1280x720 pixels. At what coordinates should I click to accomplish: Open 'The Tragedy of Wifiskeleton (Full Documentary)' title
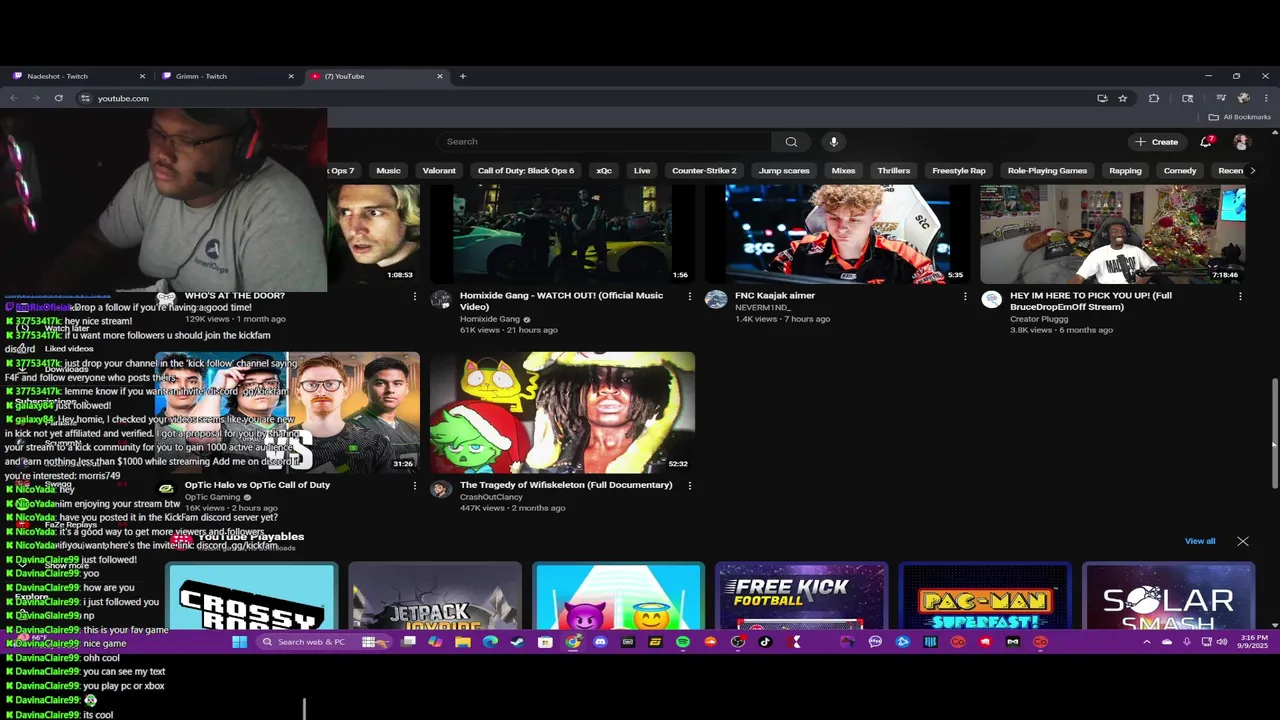566,485
